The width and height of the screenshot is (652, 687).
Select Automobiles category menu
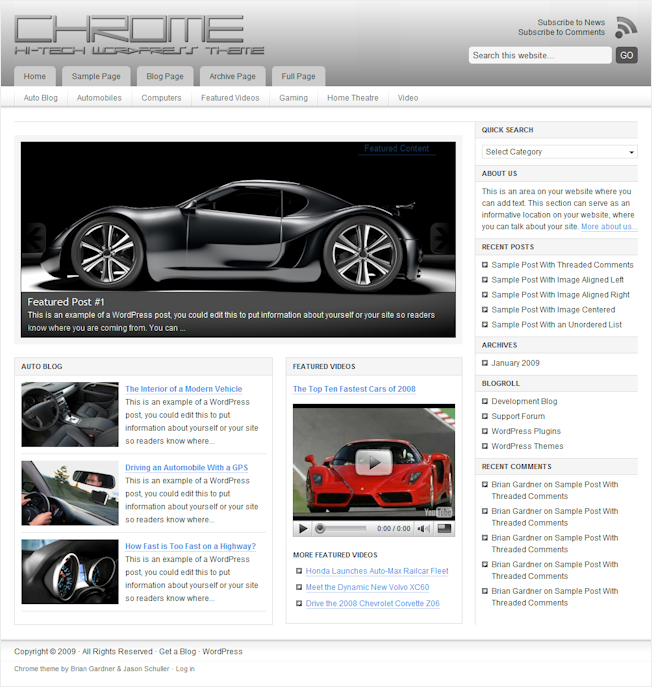coord(99,98)
